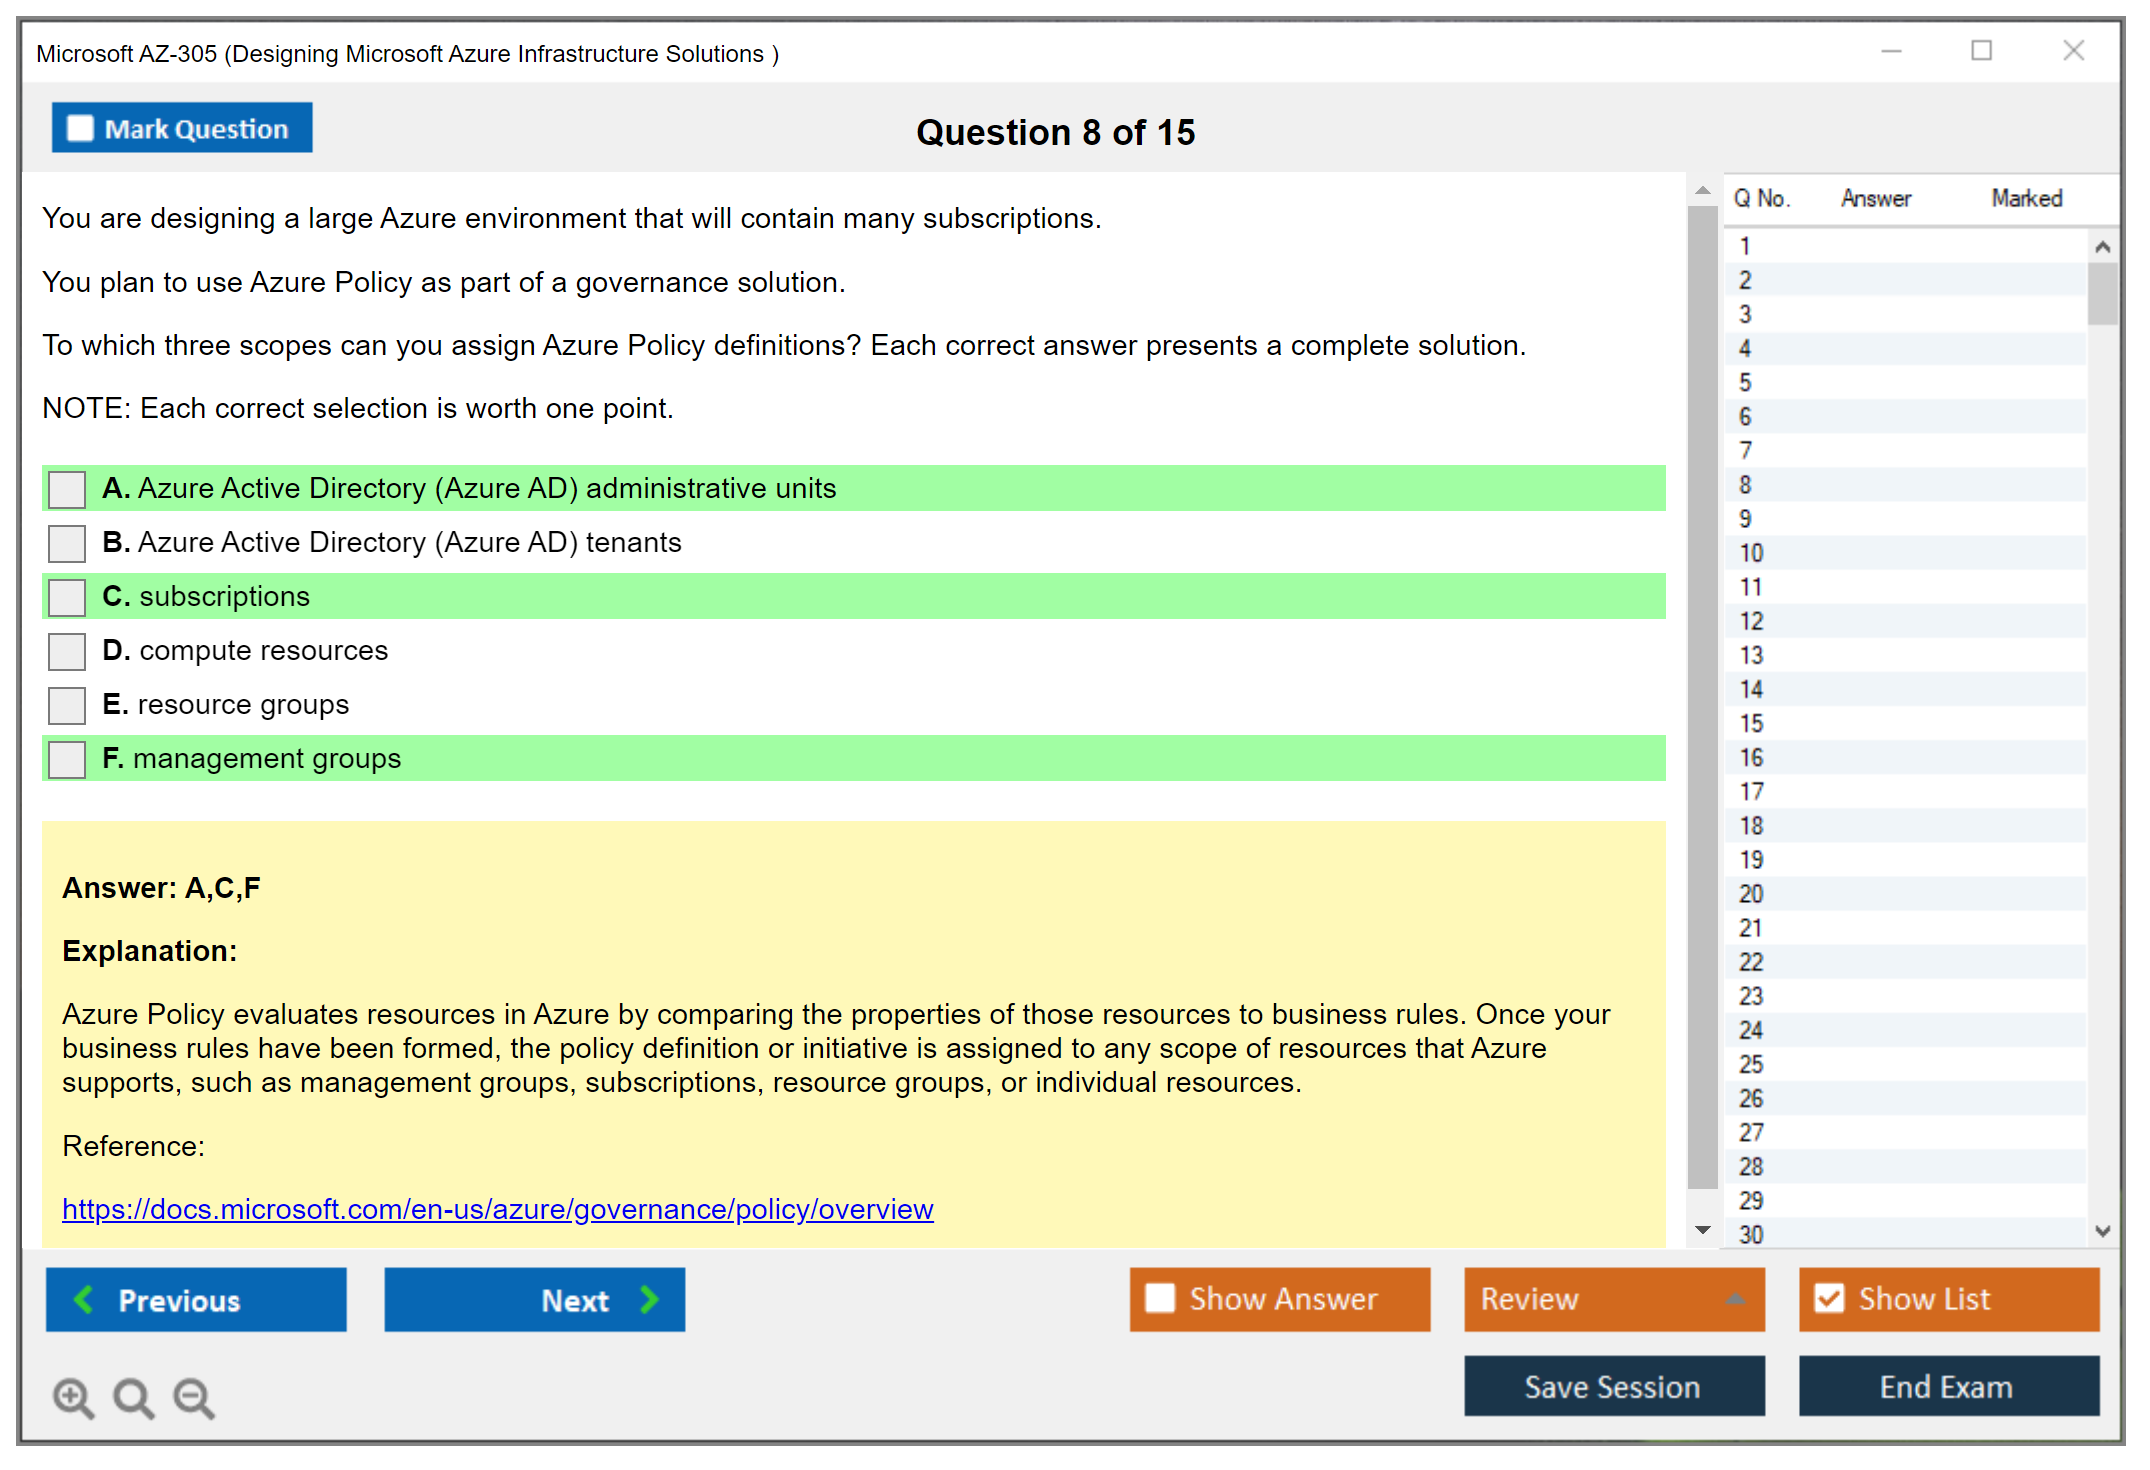Click the green right chevron on Next
The height and width of the screenshot is (1470, 2150).
pyautogui.click(x=649, y=1299)
